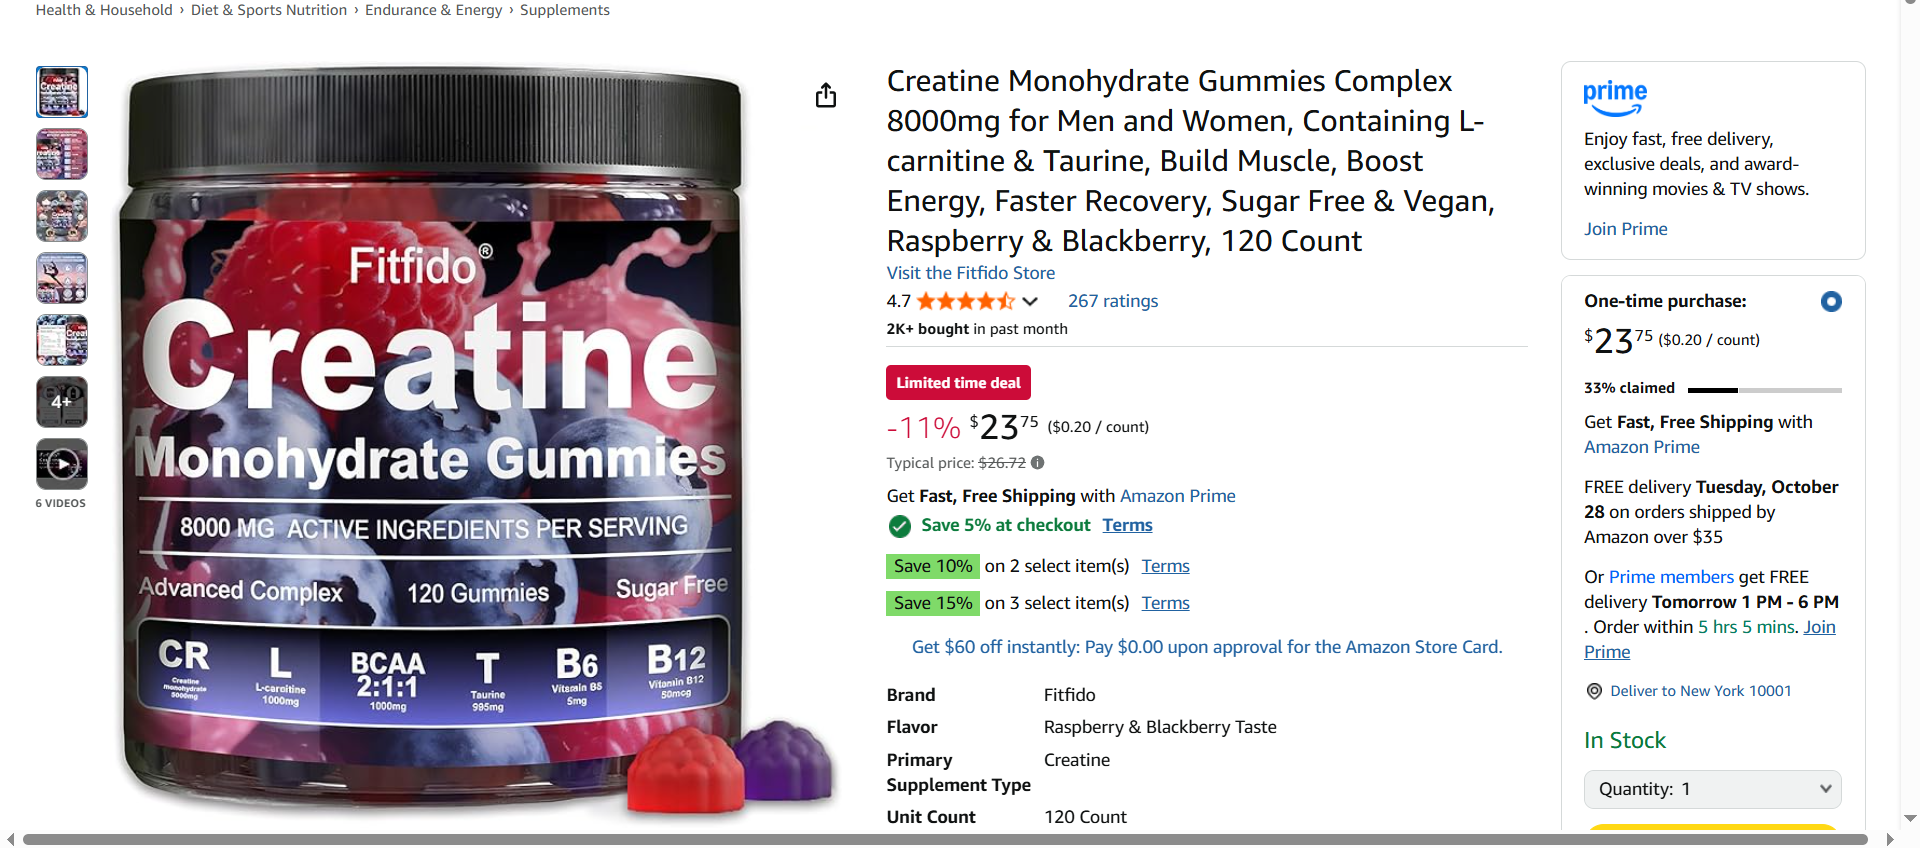This screenshot has width=1920, height=848.
Task: Click the Join Prime link
Action: [1625, 229]
